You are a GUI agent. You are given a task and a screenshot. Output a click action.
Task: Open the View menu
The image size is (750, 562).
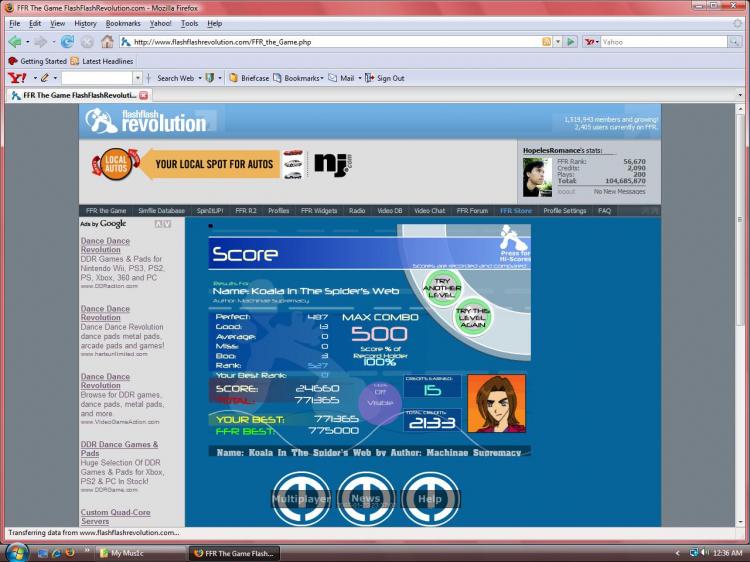pyautogui.click(x=57, y=23)
